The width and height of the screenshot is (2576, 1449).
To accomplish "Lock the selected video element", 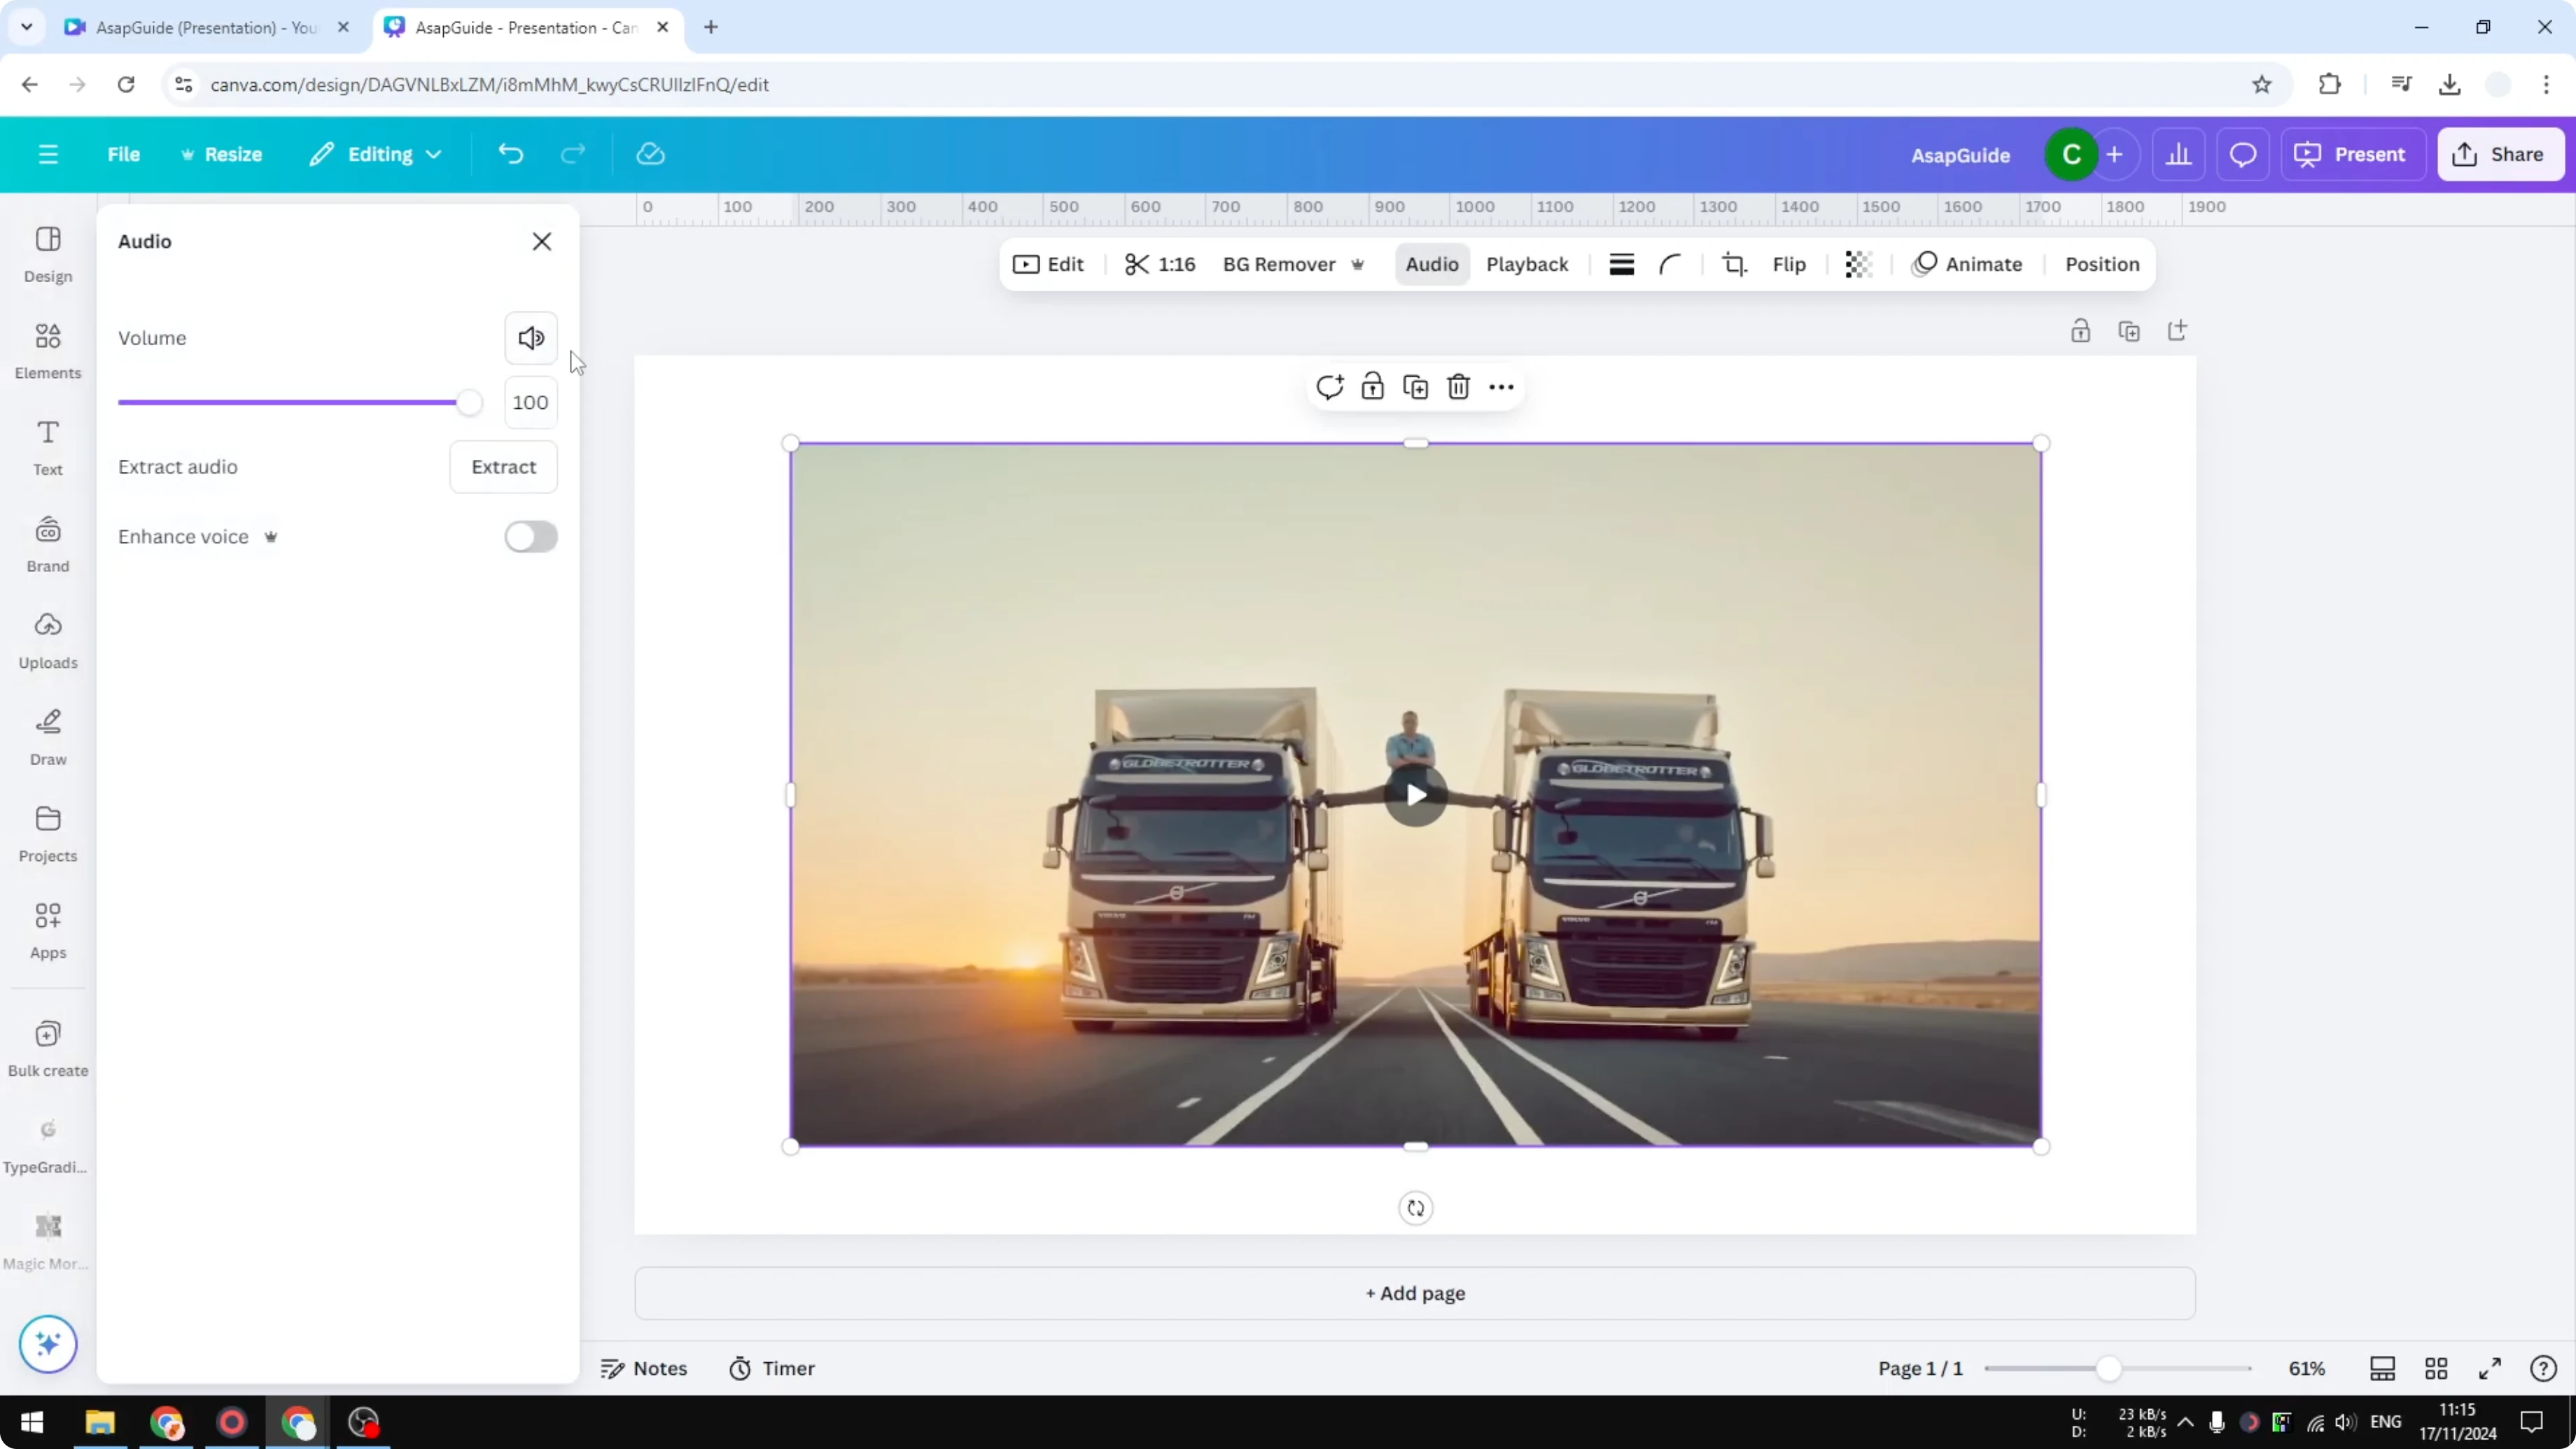I will 1372,386.
